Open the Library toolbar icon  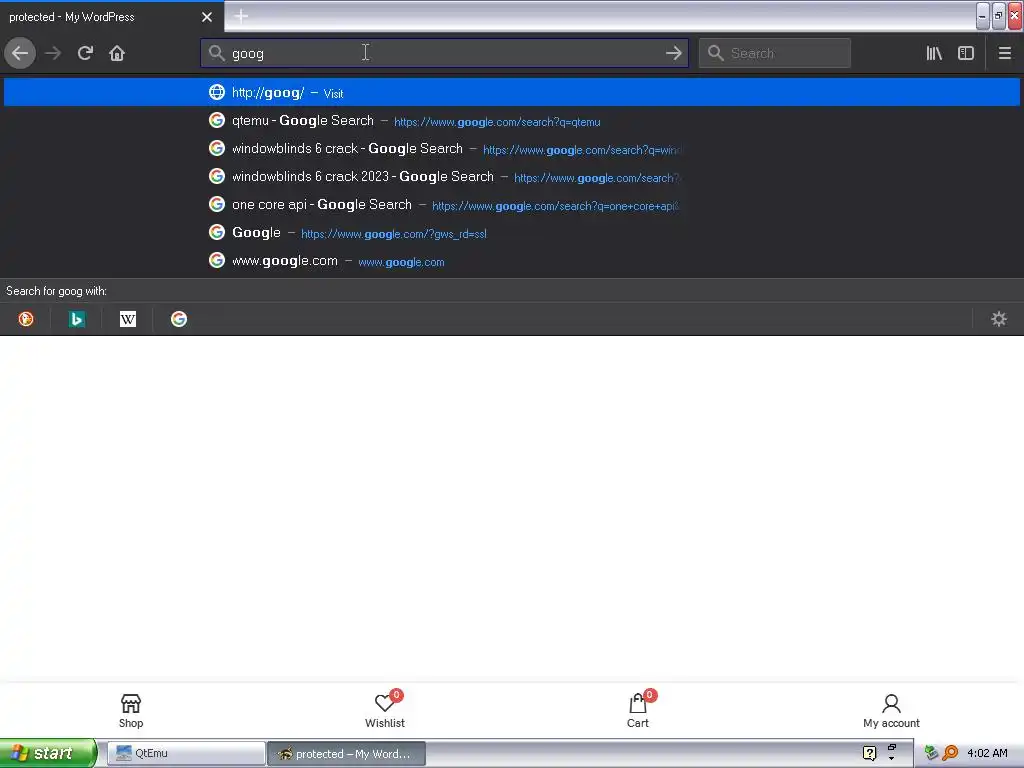click(x=934, y=53)
